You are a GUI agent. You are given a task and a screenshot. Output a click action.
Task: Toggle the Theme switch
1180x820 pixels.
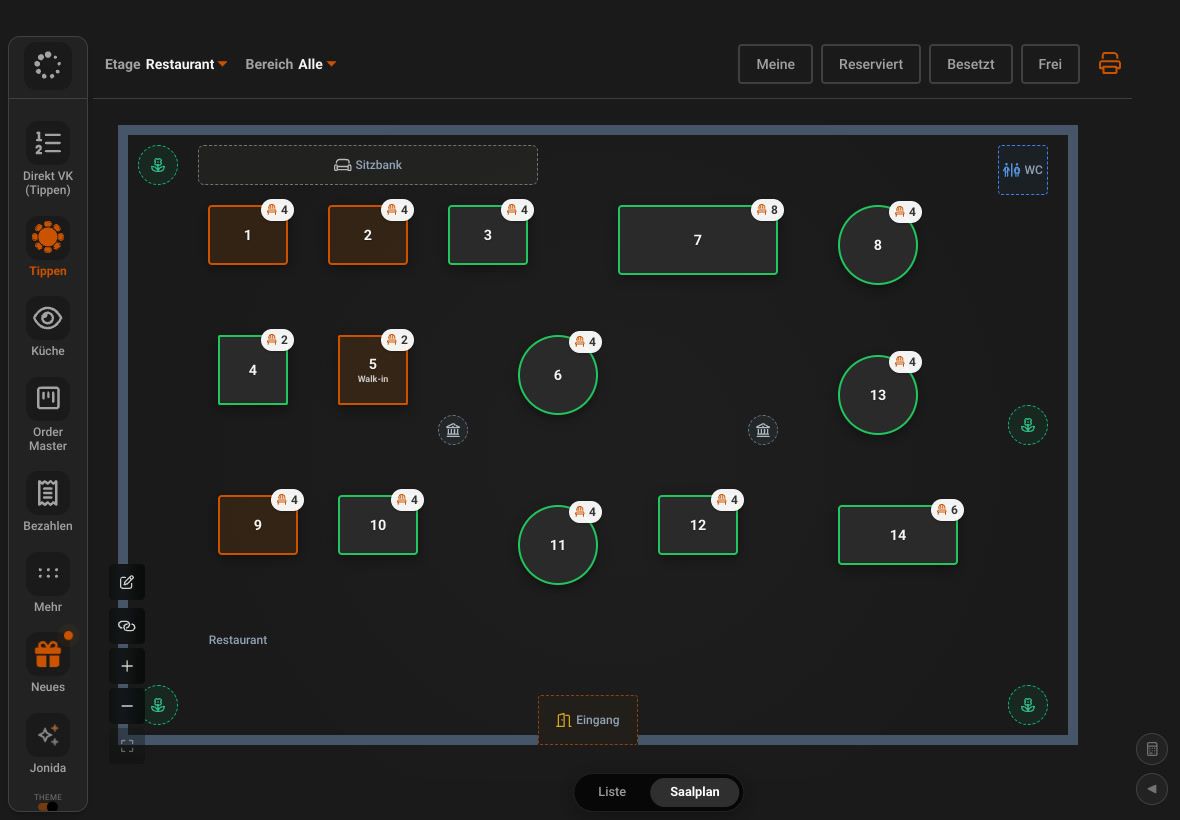tap(47, 806)
